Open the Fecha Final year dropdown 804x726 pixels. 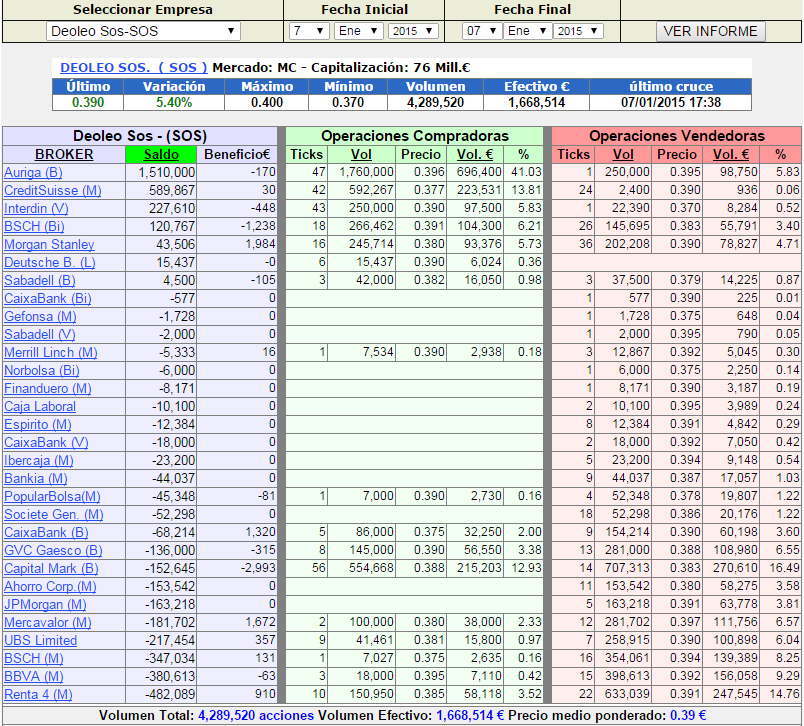pyautogui.click(x=578, y=31)
